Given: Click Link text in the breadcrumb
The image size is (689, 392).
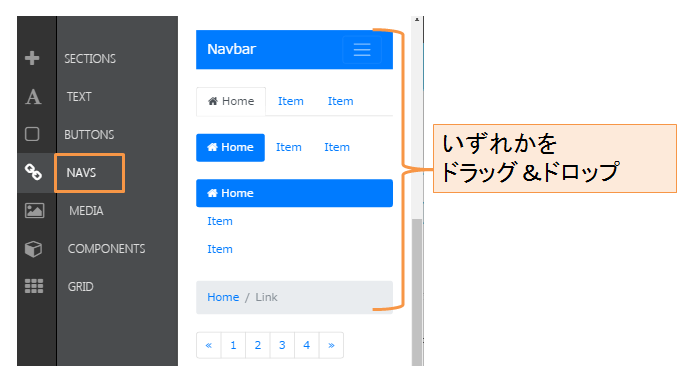Looking at the screenshot, I should click(x=266, y=298).
